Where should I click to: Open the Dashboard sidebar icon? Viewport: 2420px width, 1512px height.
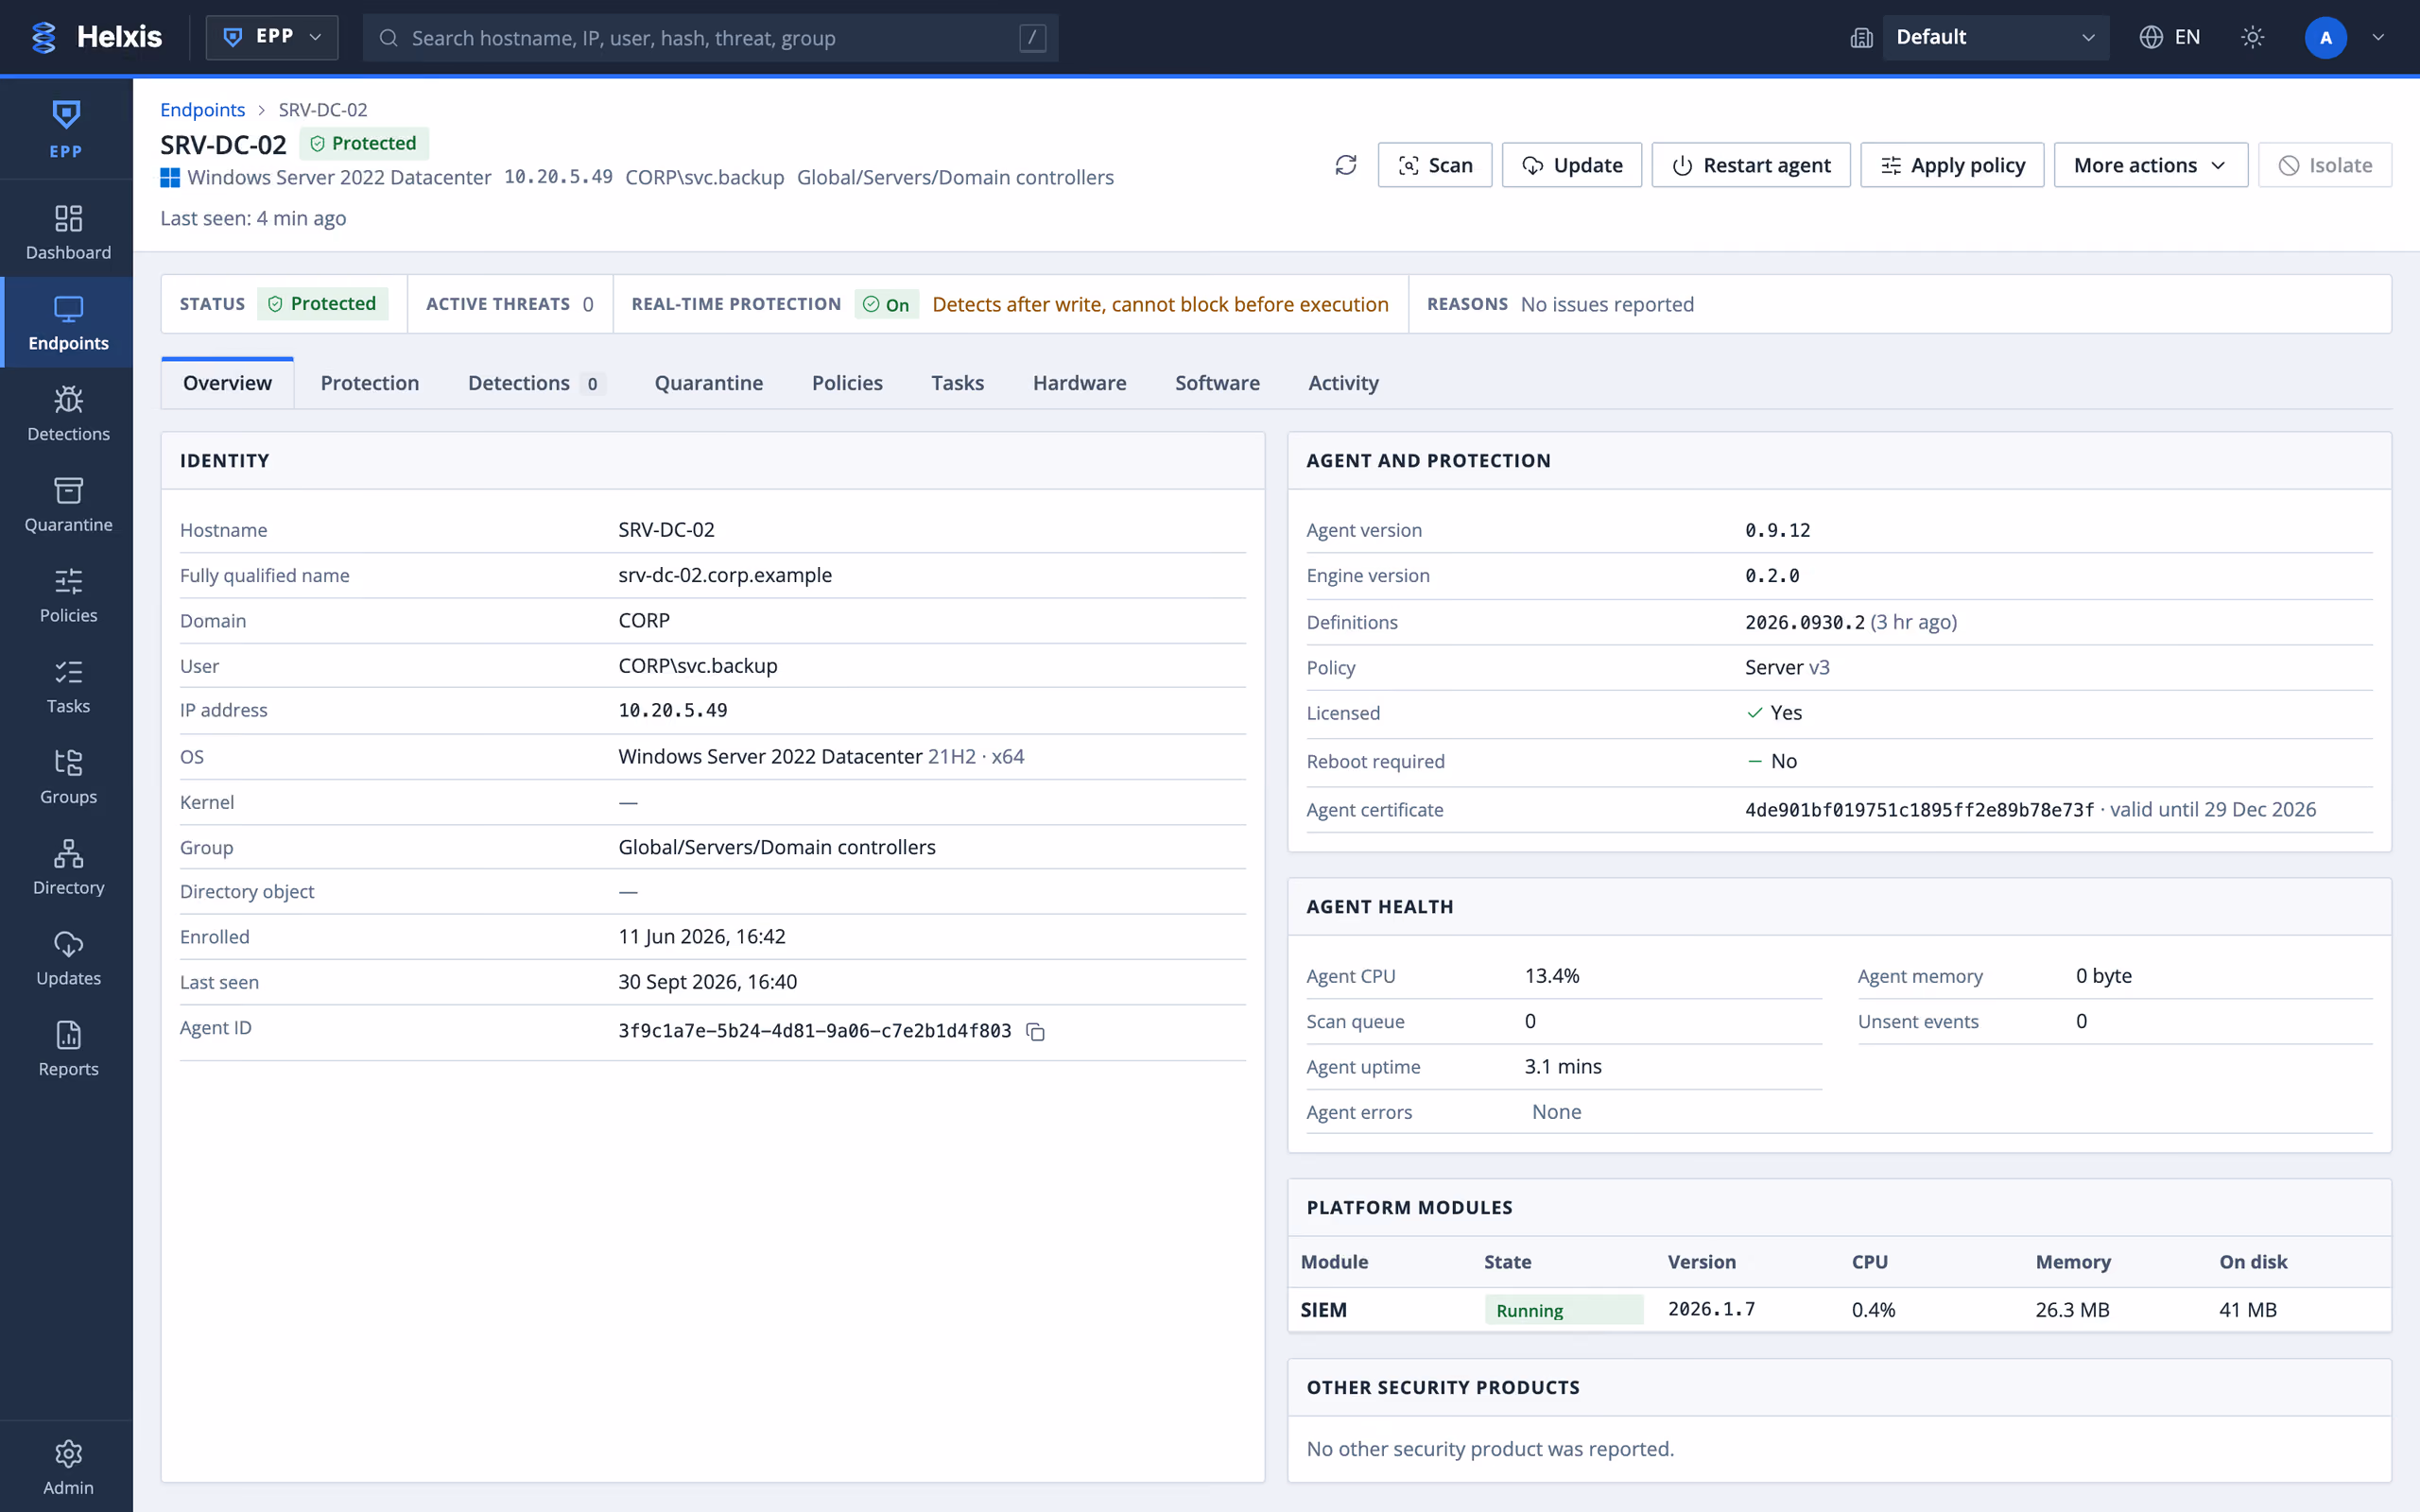click(68, 219)
